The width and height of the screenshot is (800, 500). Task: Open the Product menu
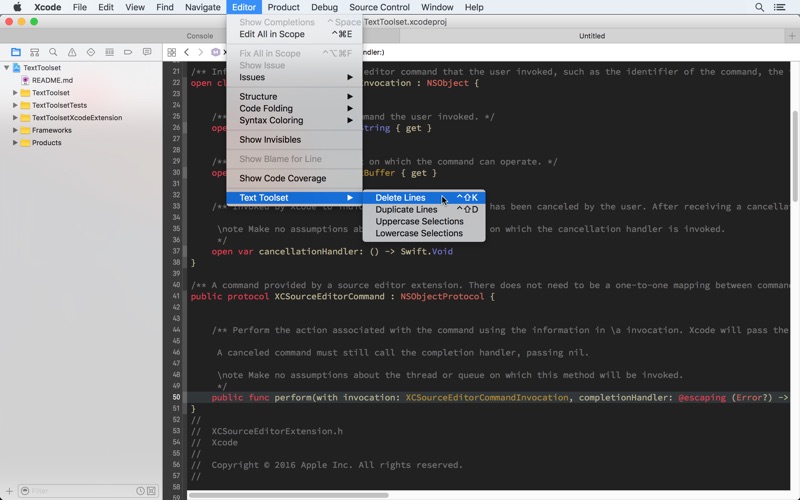point(283,7)
